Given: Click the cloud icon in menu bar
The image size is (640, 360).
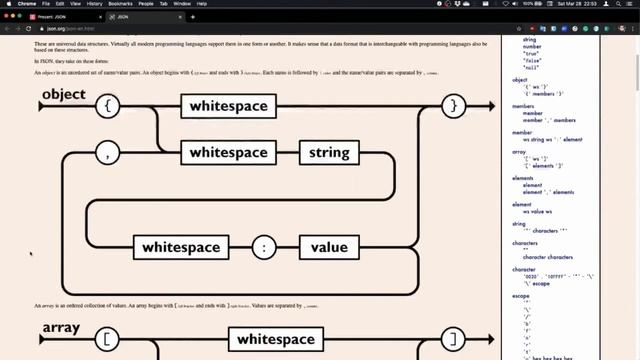Looking at the screenshot, I should point(466,4).
